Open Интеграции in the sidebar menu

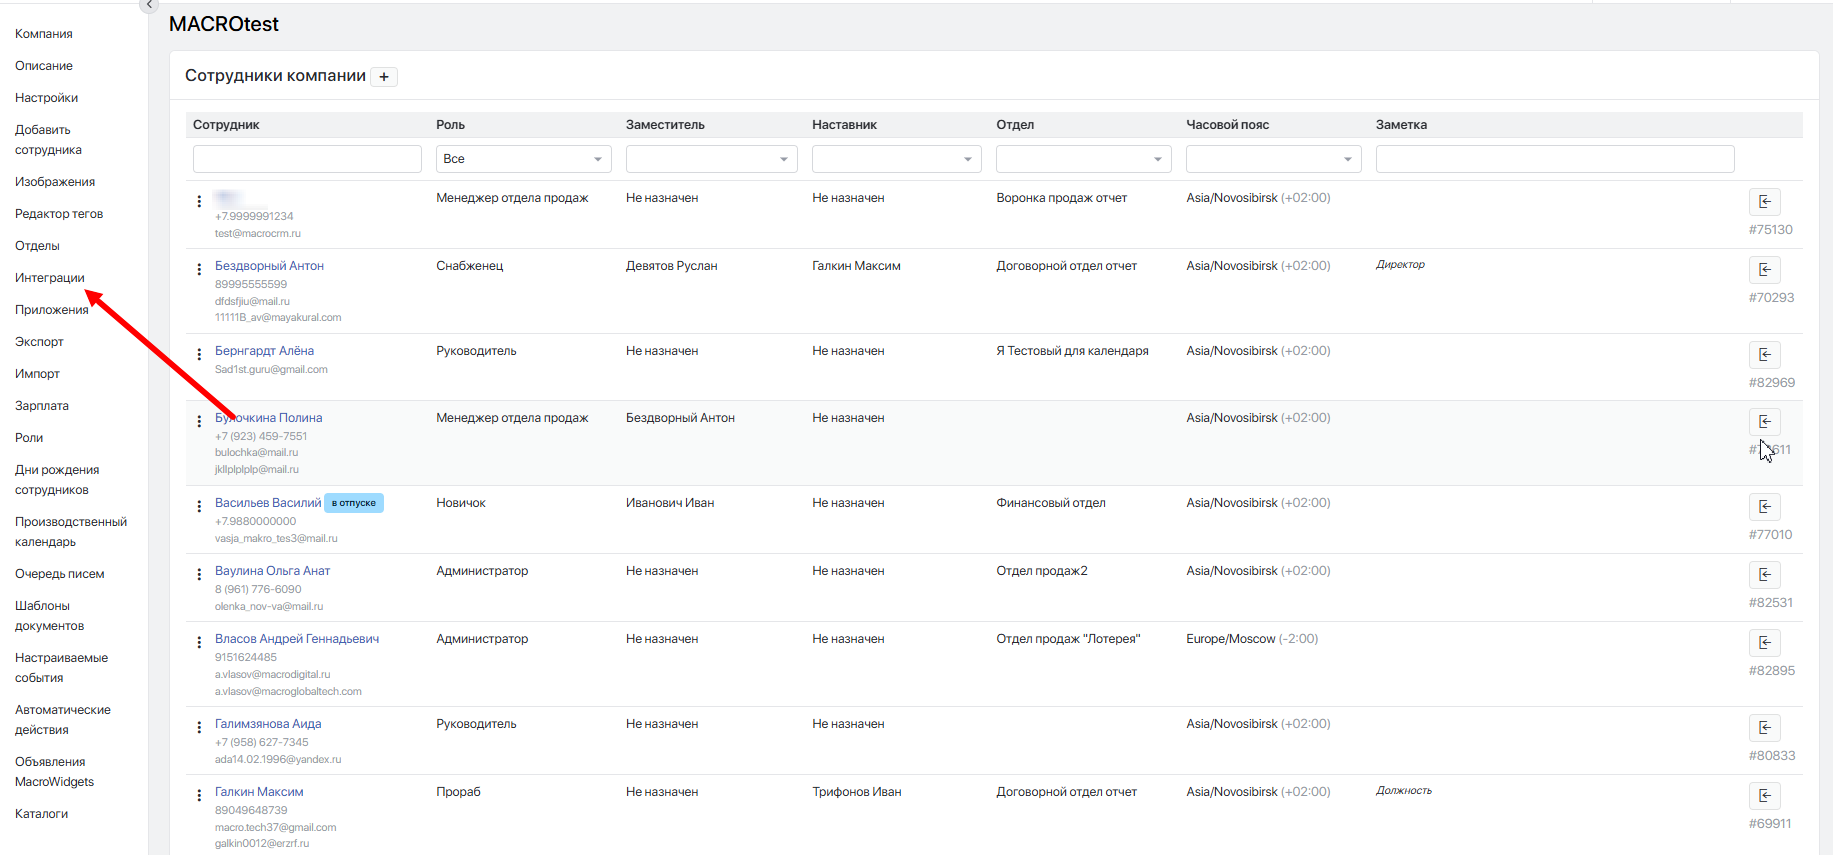pos(50,278)
